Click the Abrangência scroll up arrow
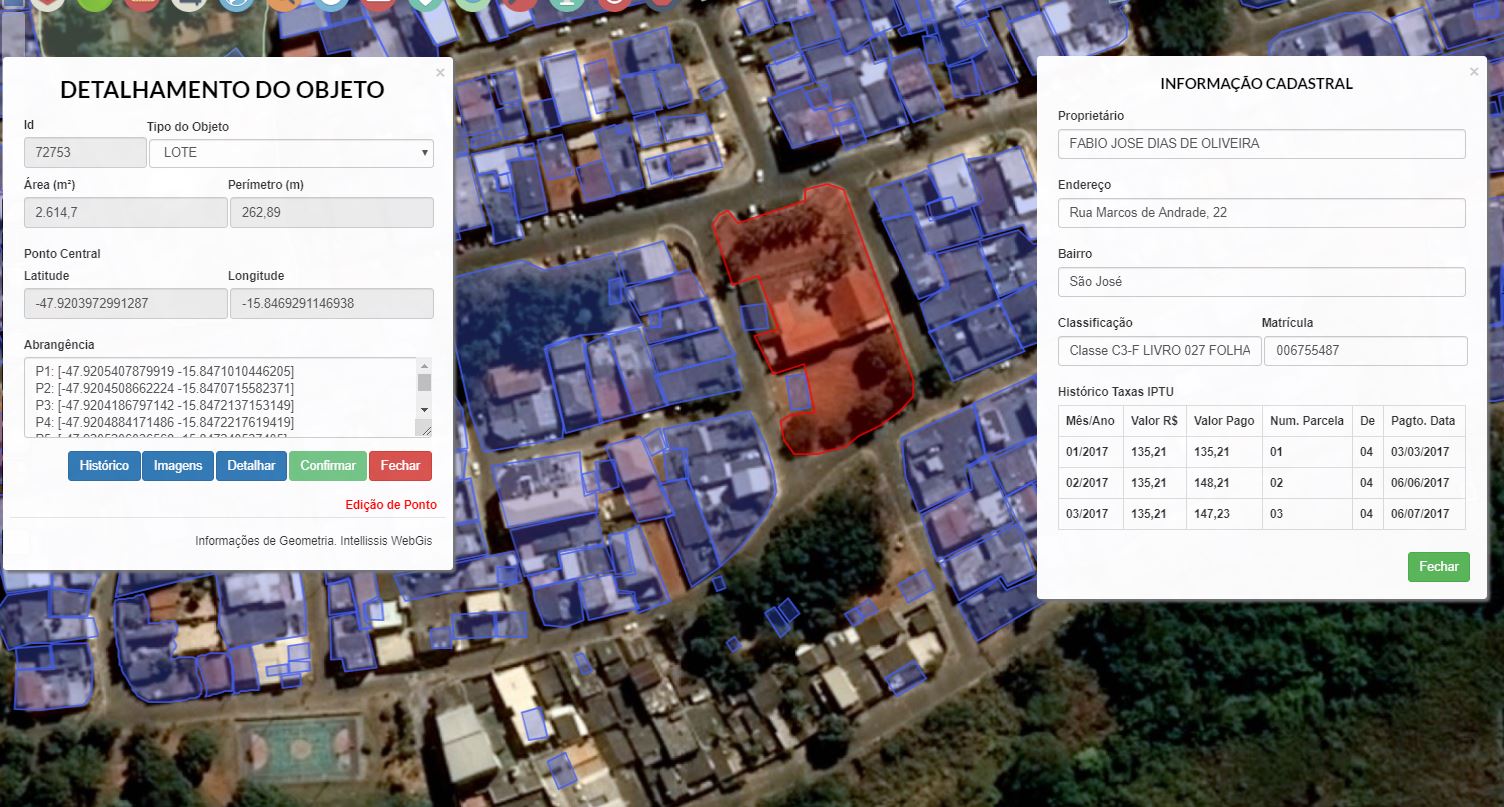The width and height of the screenshot is (1504, 807). point(424,366)
